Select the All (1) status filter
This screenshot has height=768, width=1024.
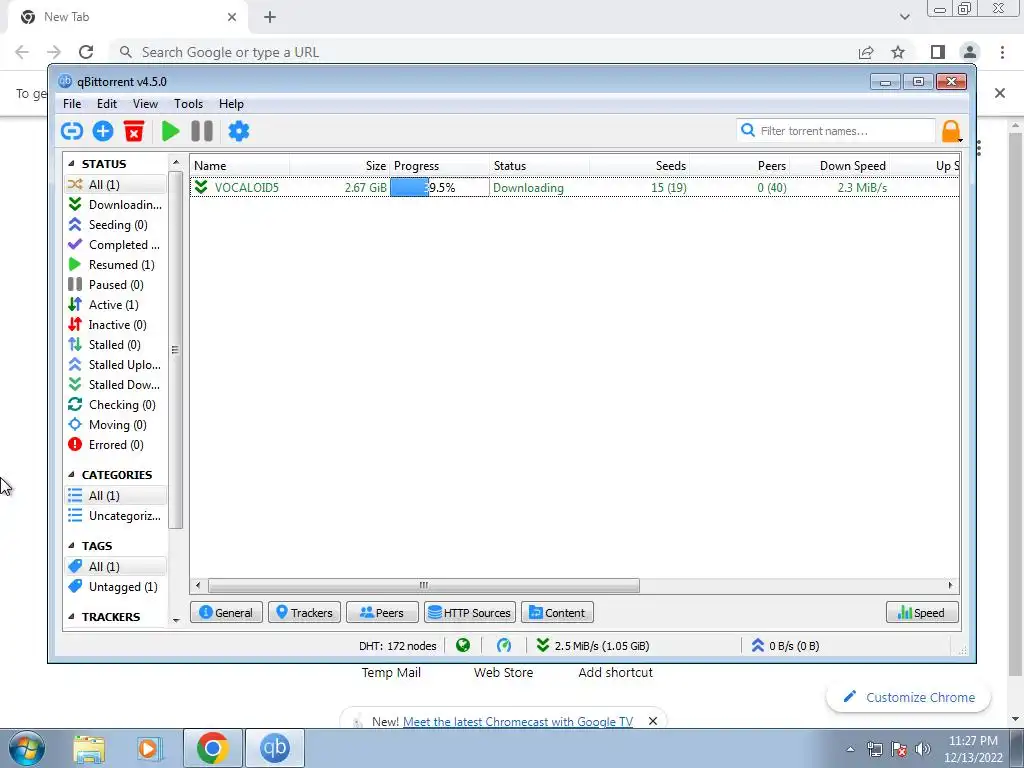coord(116,184)
